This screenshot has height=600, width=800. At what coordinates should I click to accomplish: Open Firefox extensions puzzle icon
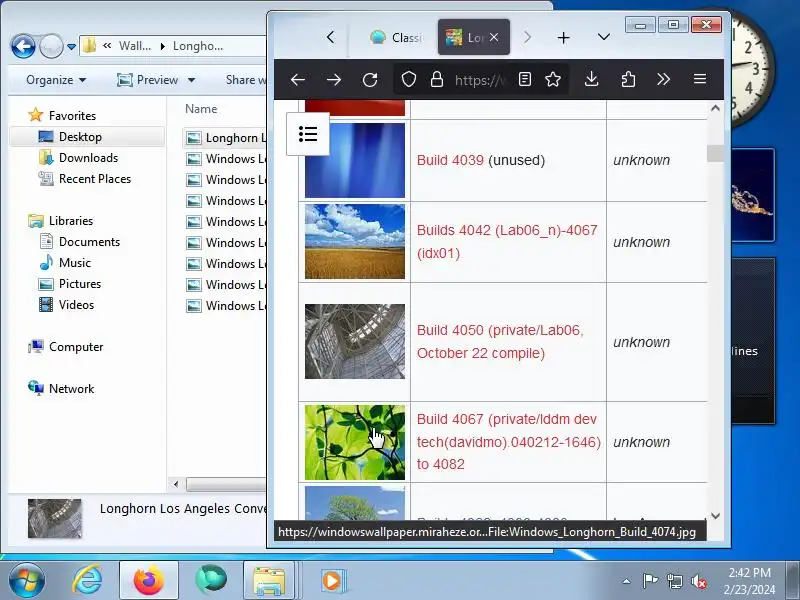coord(628,79)
